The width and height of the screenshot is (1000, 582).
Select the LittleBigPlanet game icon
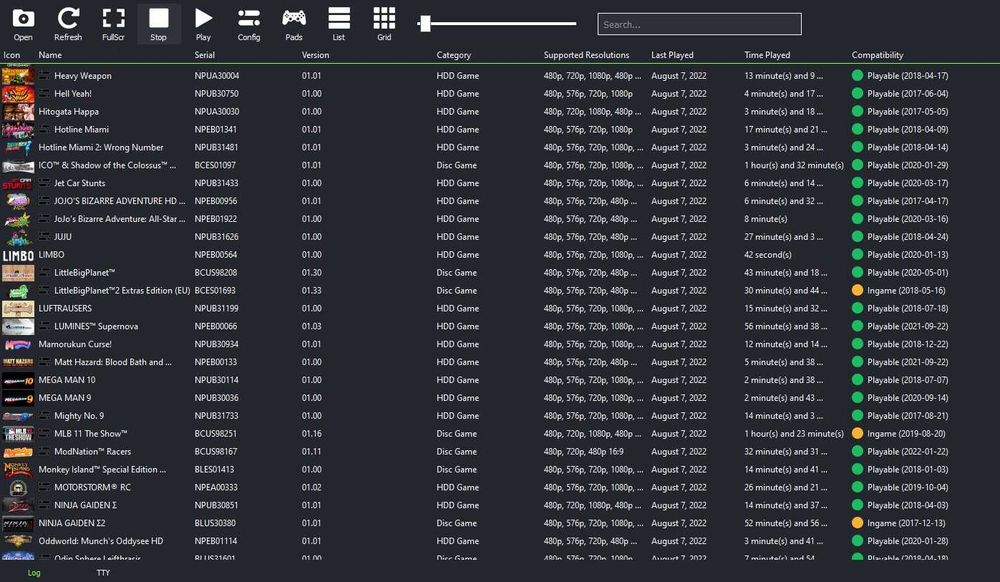(x=18, y=272)
